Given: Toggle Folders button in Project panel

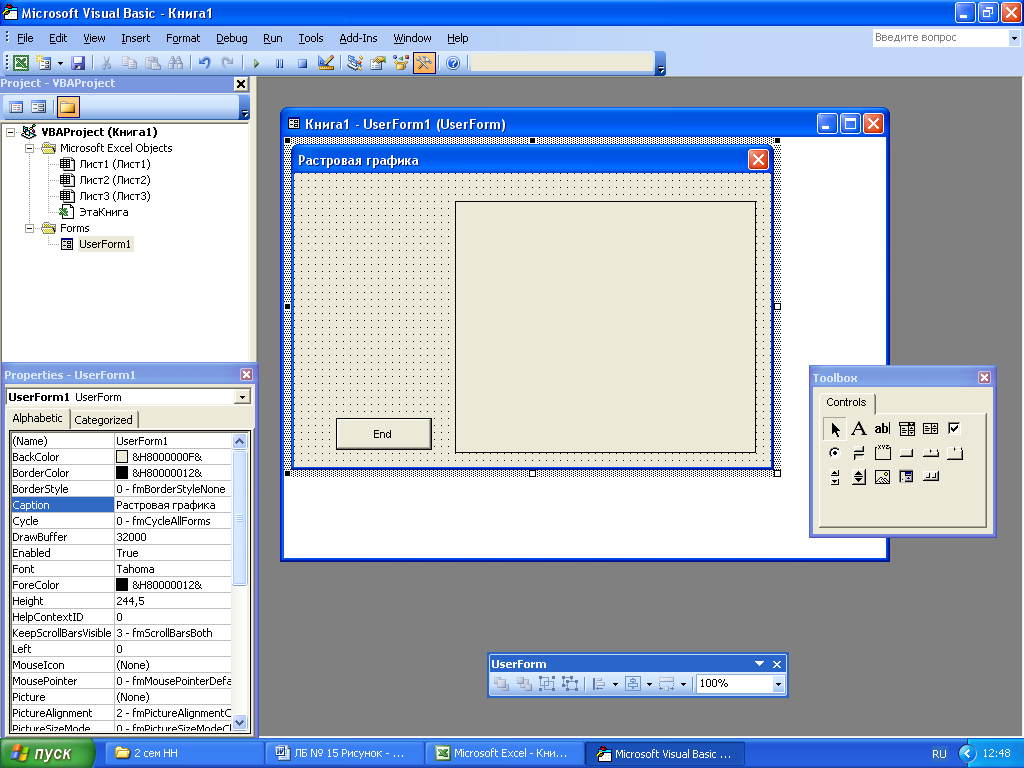Looking at the screenshot, I should (67, 106).
